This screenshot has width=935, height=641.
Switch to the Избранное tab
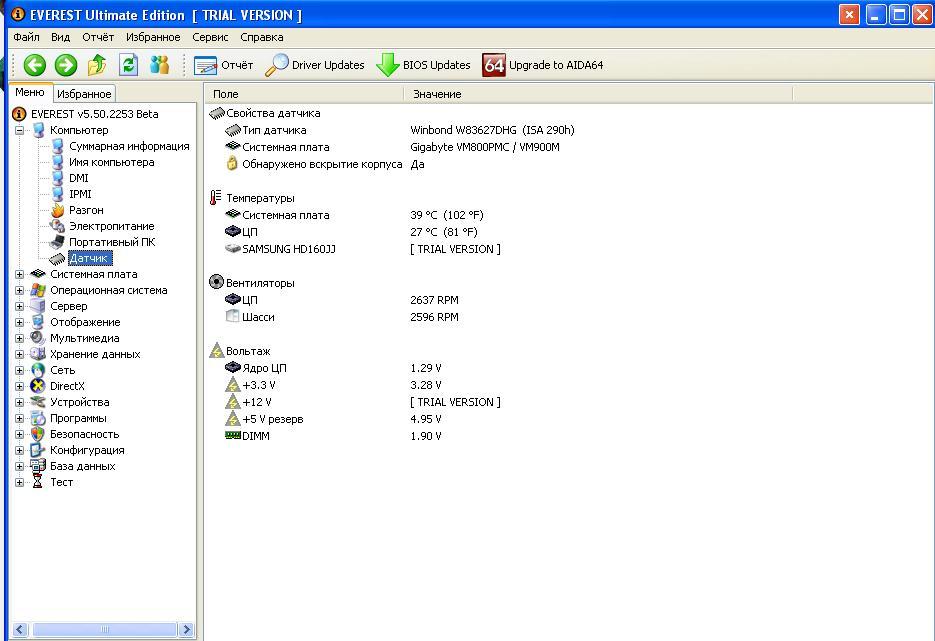click(84, 94)
